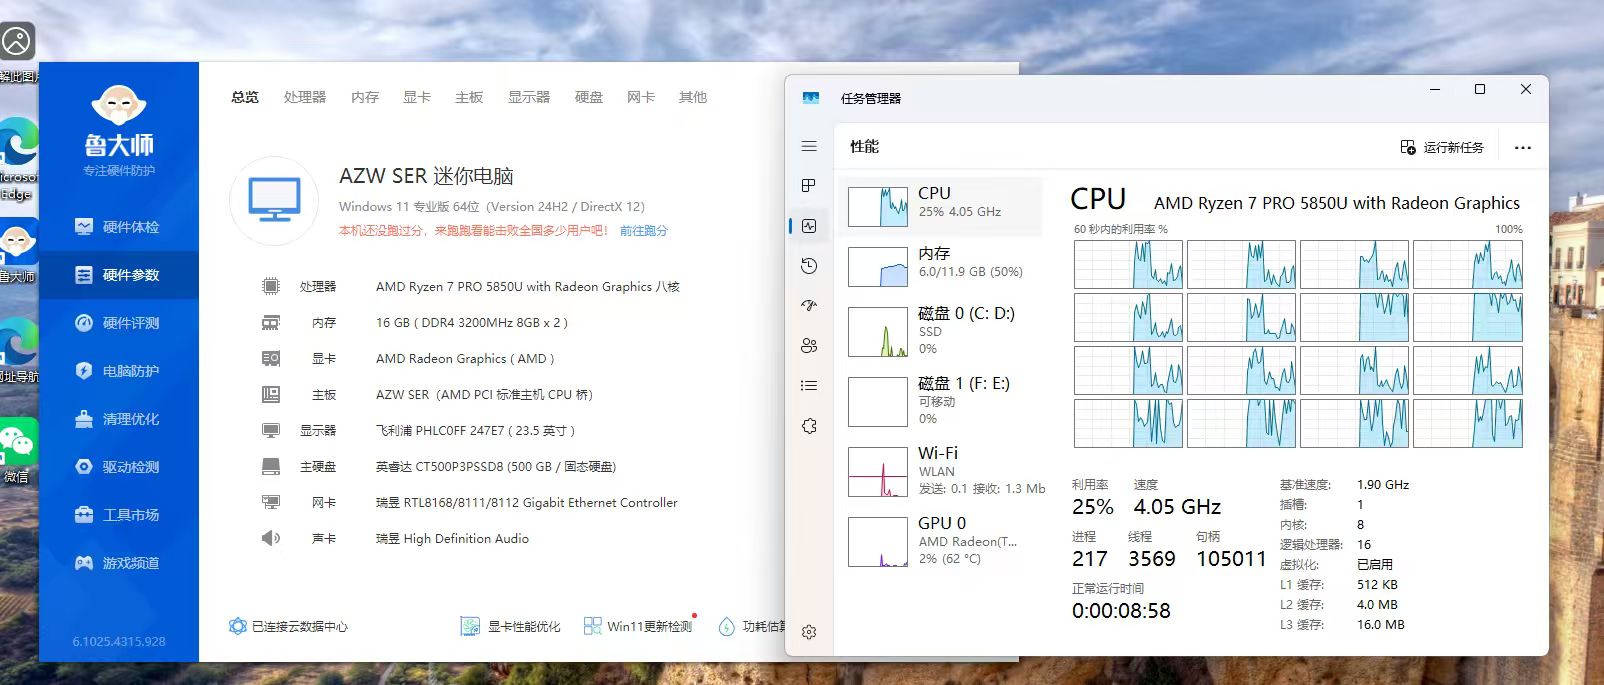
Task: Select the 内存 performance entry
Action: point(940,266)
